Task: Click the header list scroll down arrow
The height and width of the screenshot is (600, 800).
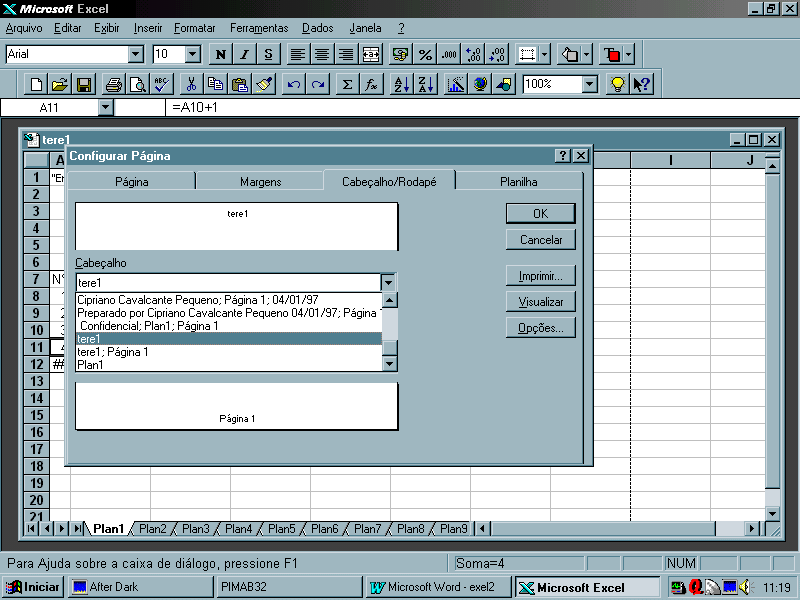Action: 390,364
